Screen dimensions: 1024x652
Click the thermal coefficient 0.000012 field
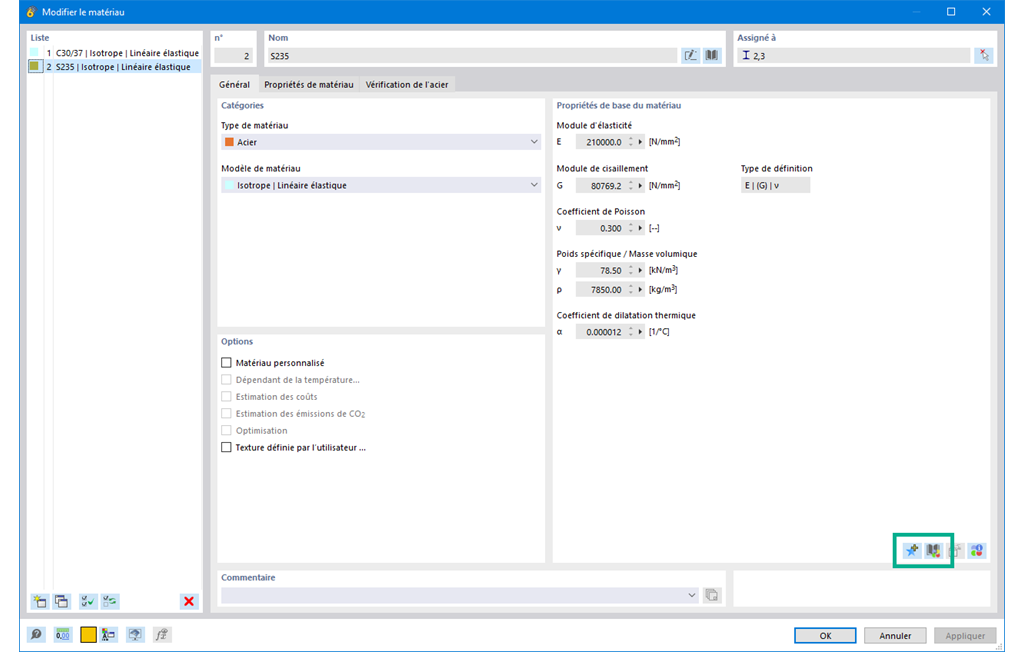click(601, 332)
